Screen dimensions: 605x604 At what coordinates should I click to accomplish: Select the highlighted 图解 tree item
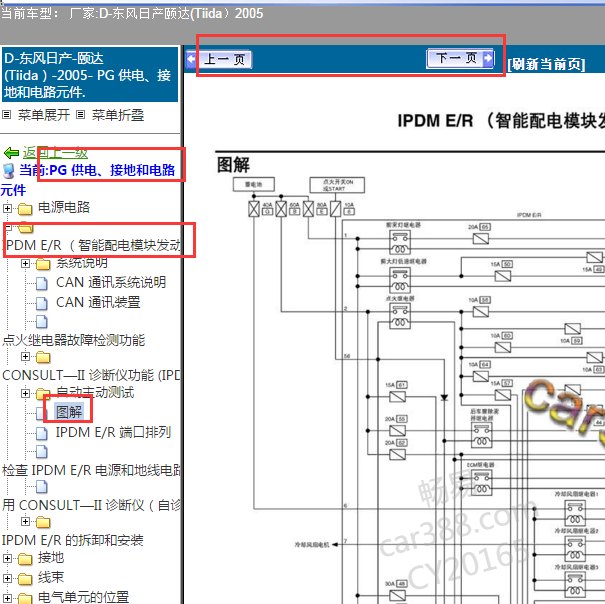[x=69, y=412]
